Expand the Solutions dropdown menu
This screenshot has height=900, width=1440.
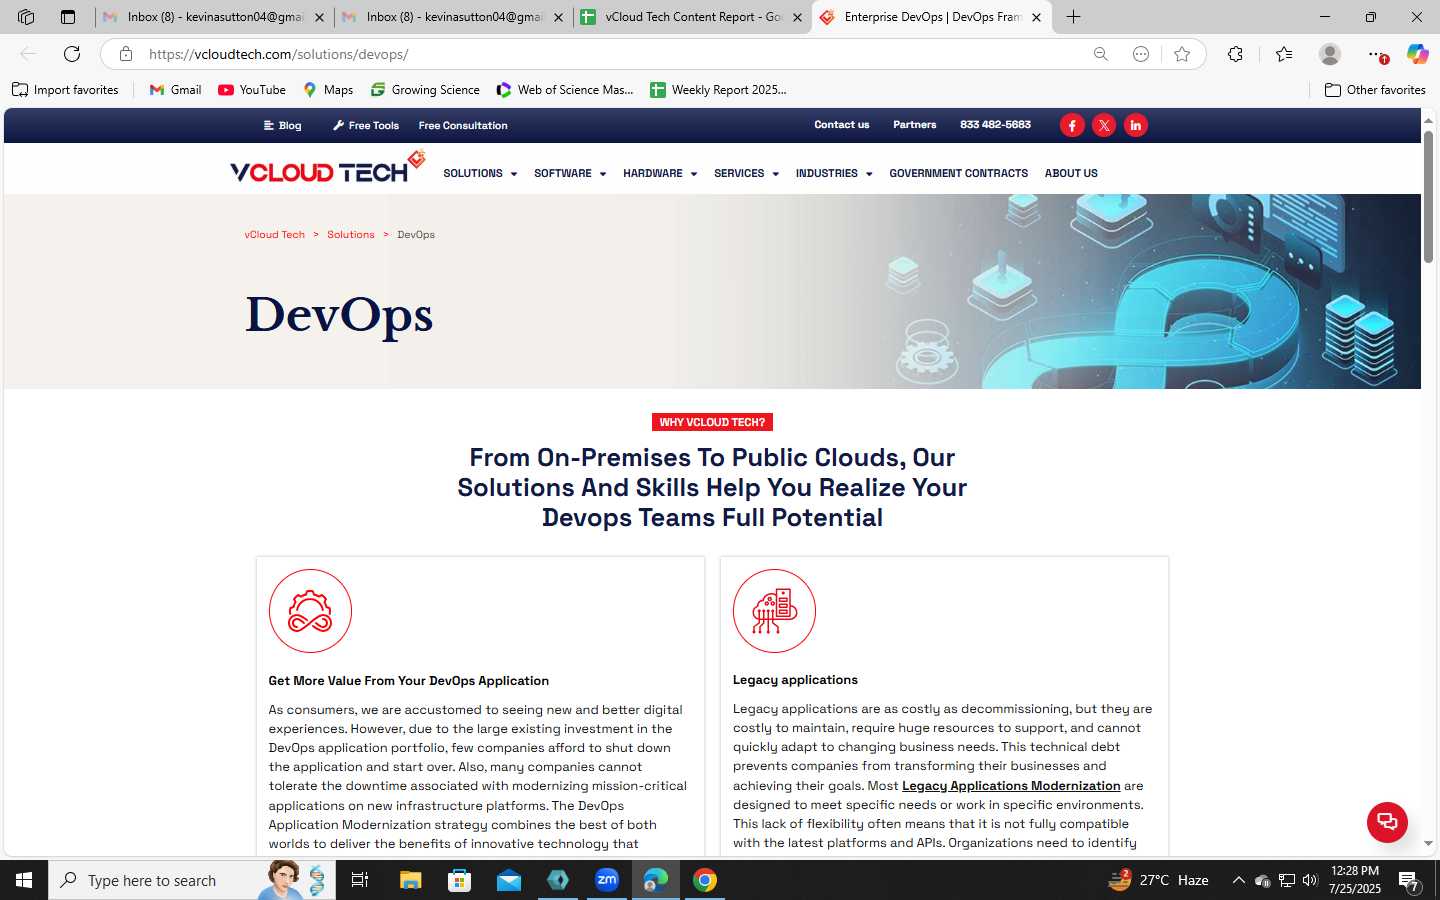coord(480,173)
